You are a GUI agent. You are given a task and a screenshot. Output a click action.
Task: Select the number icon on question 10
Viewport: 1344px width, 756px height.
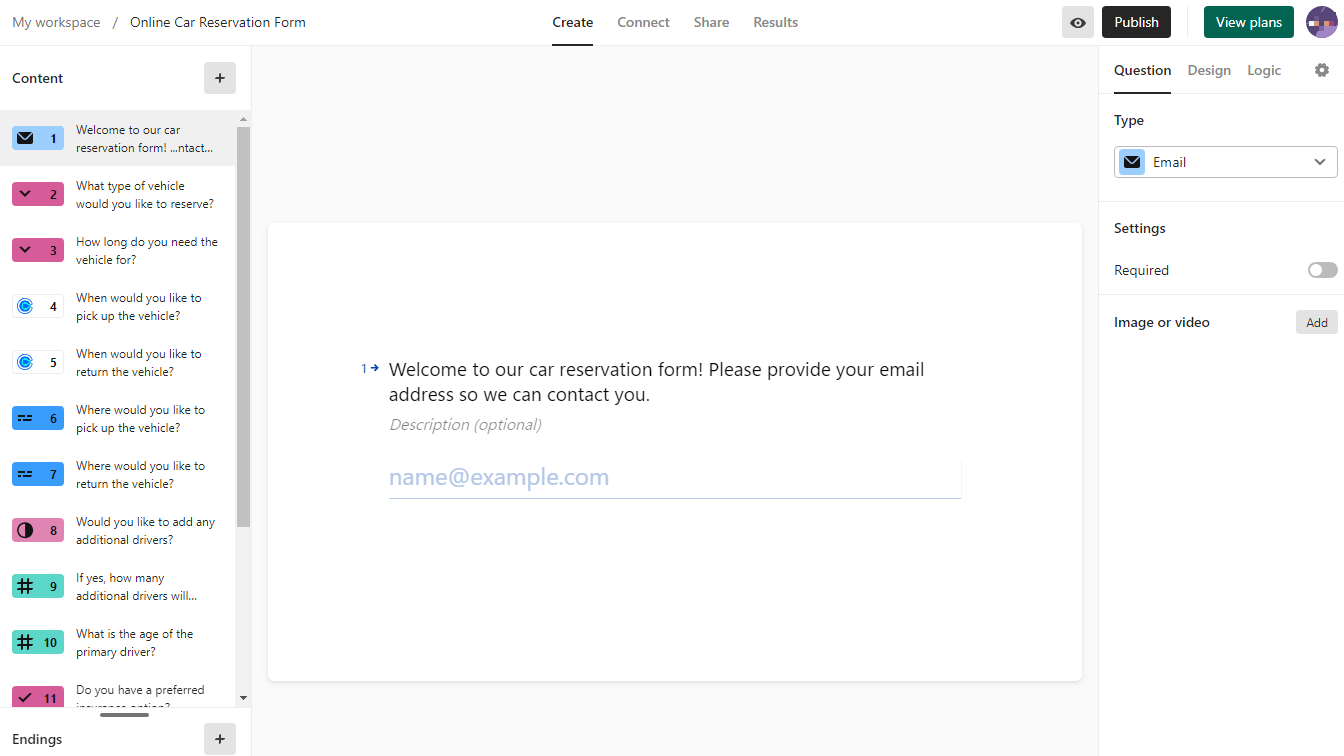[26, 642]
